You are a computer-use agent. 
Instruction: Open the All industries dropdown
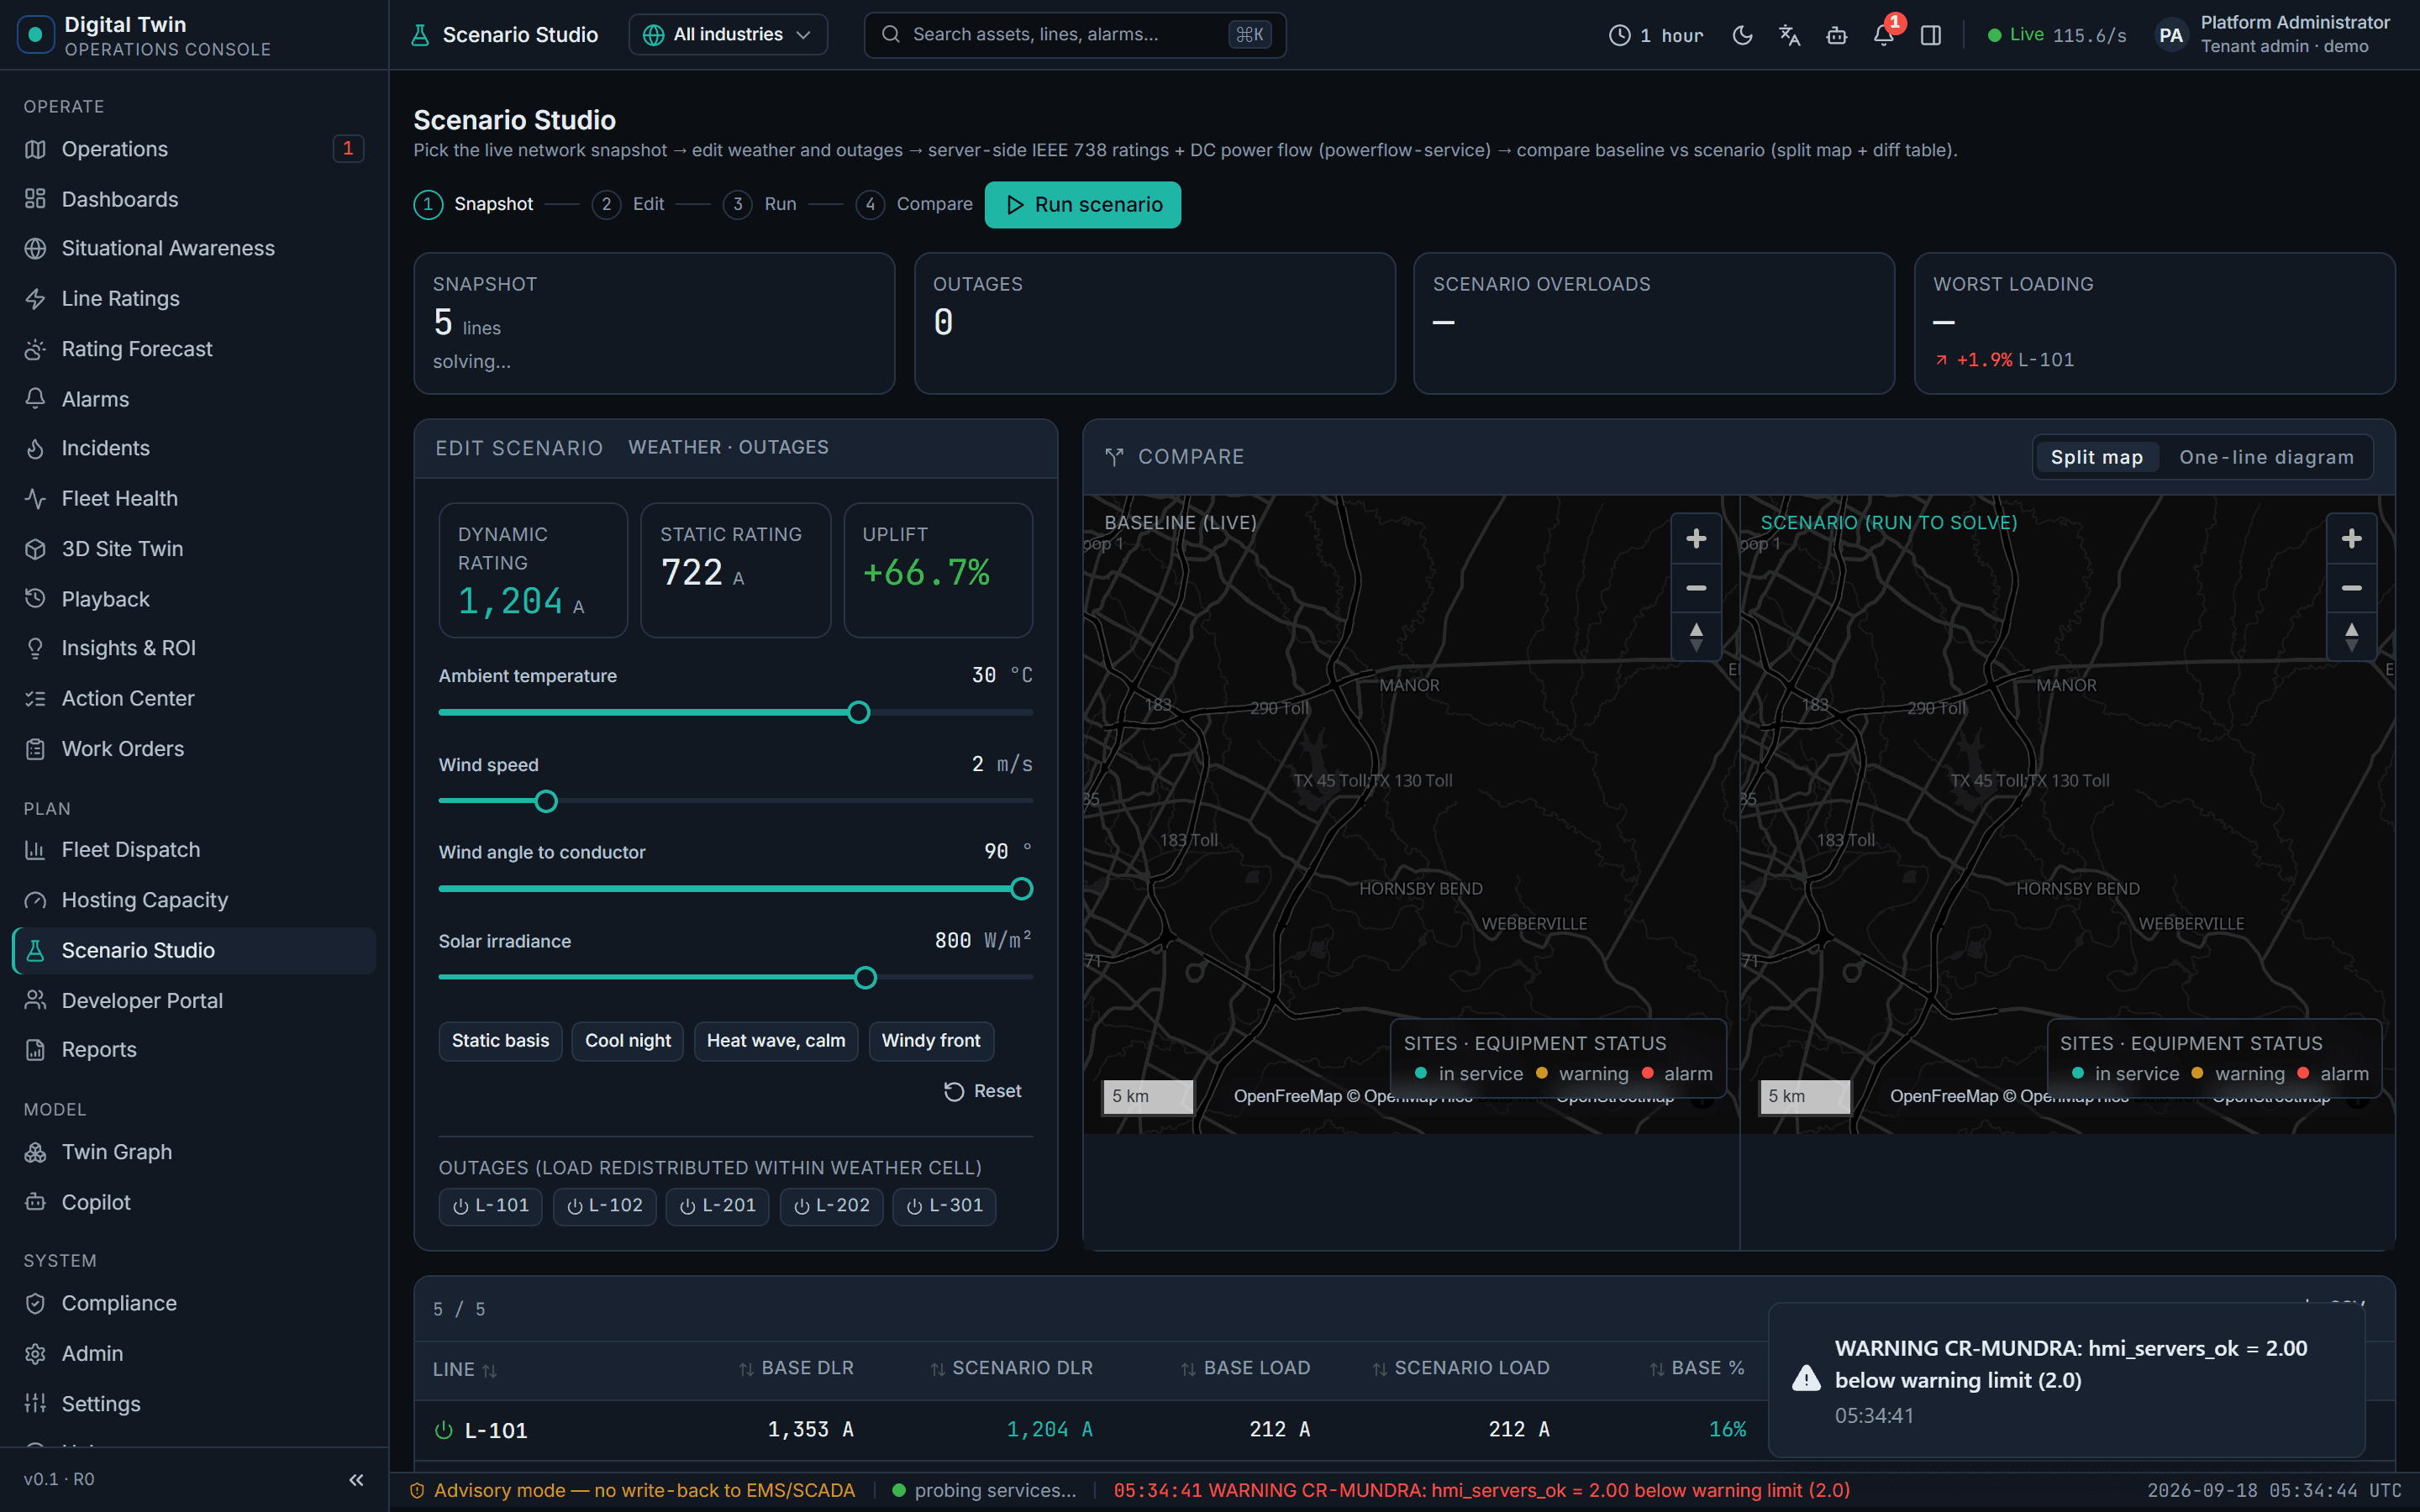coord(728,35)
